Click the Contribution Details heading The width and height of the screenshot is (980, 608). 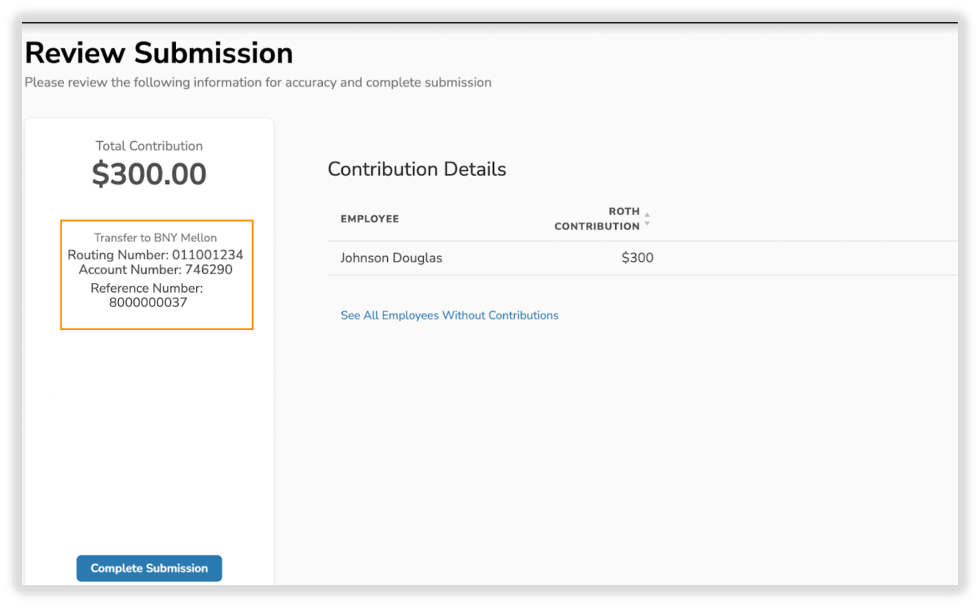click(x=417, y=169)
